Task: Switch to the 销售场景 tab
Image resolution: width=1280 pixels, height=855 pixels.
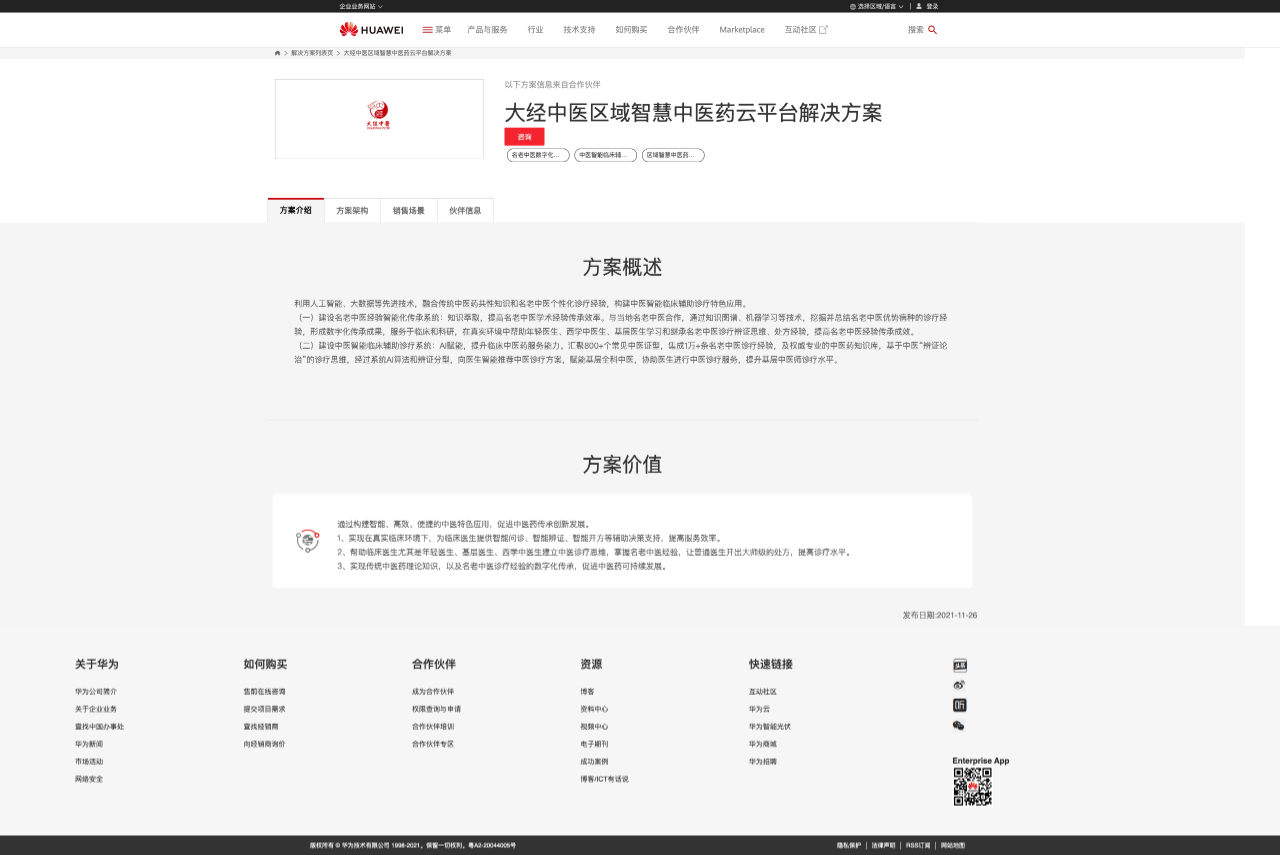Action: pos(409,211)
